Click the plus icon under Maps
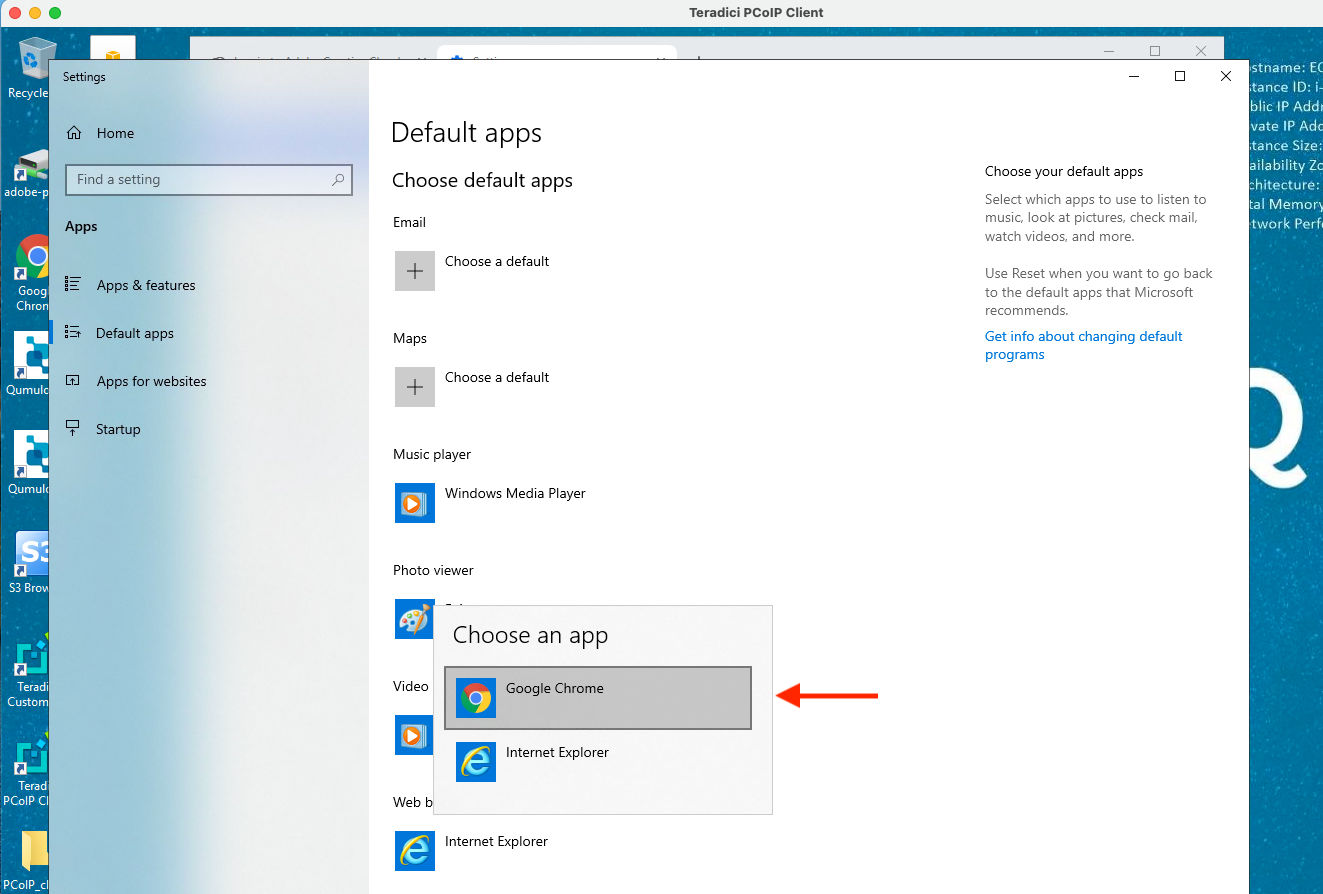This screenshot has height=894, width=1323. (x=415, y=387)
